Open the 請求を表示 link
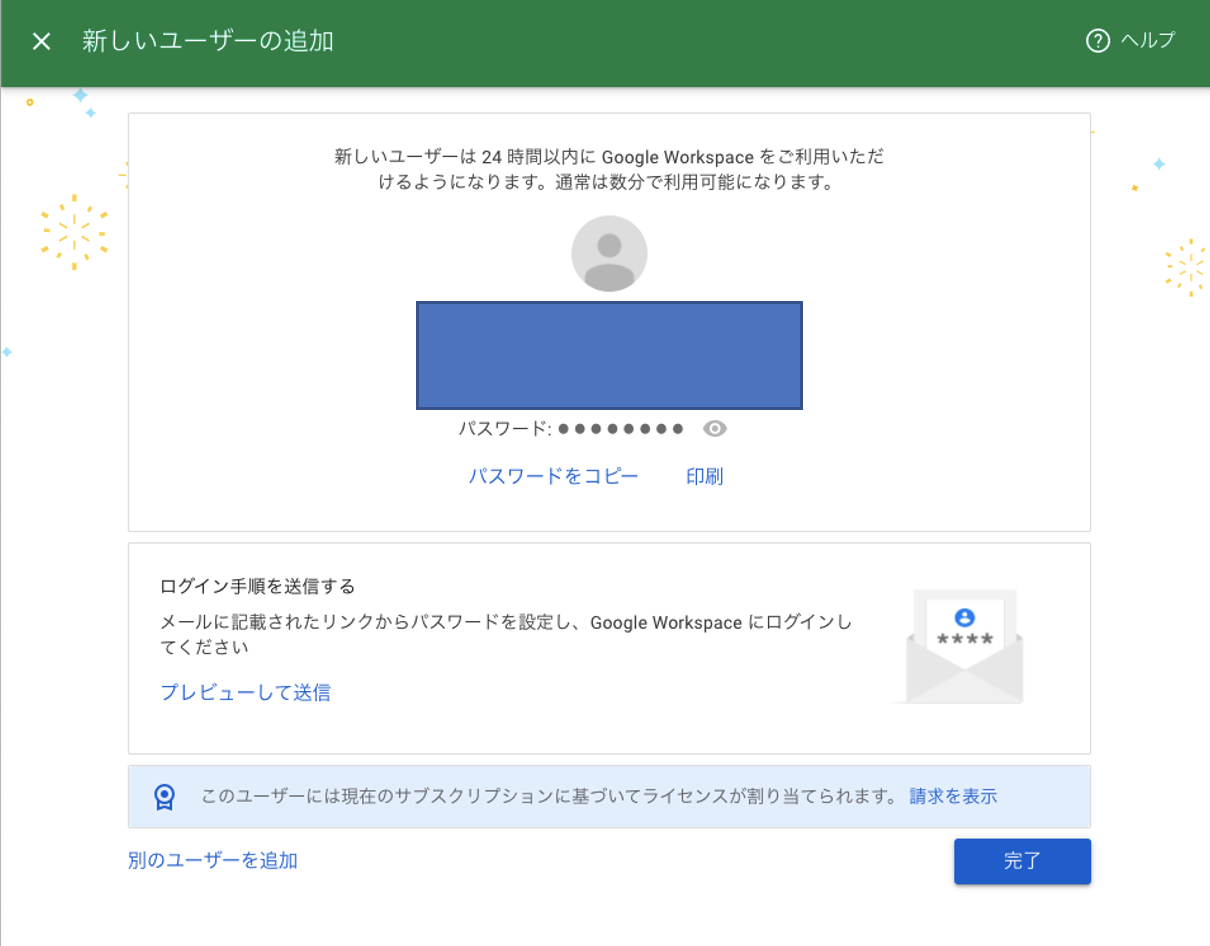Viewport: 1210px width, 946px height. click(952, 796)
